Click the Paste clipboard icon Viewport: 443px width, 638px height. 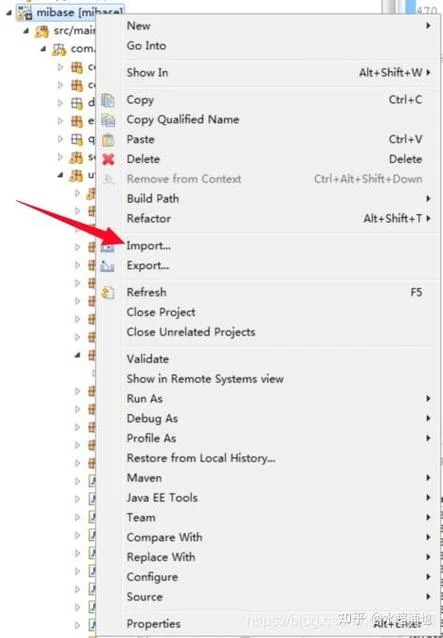[108, 140]
